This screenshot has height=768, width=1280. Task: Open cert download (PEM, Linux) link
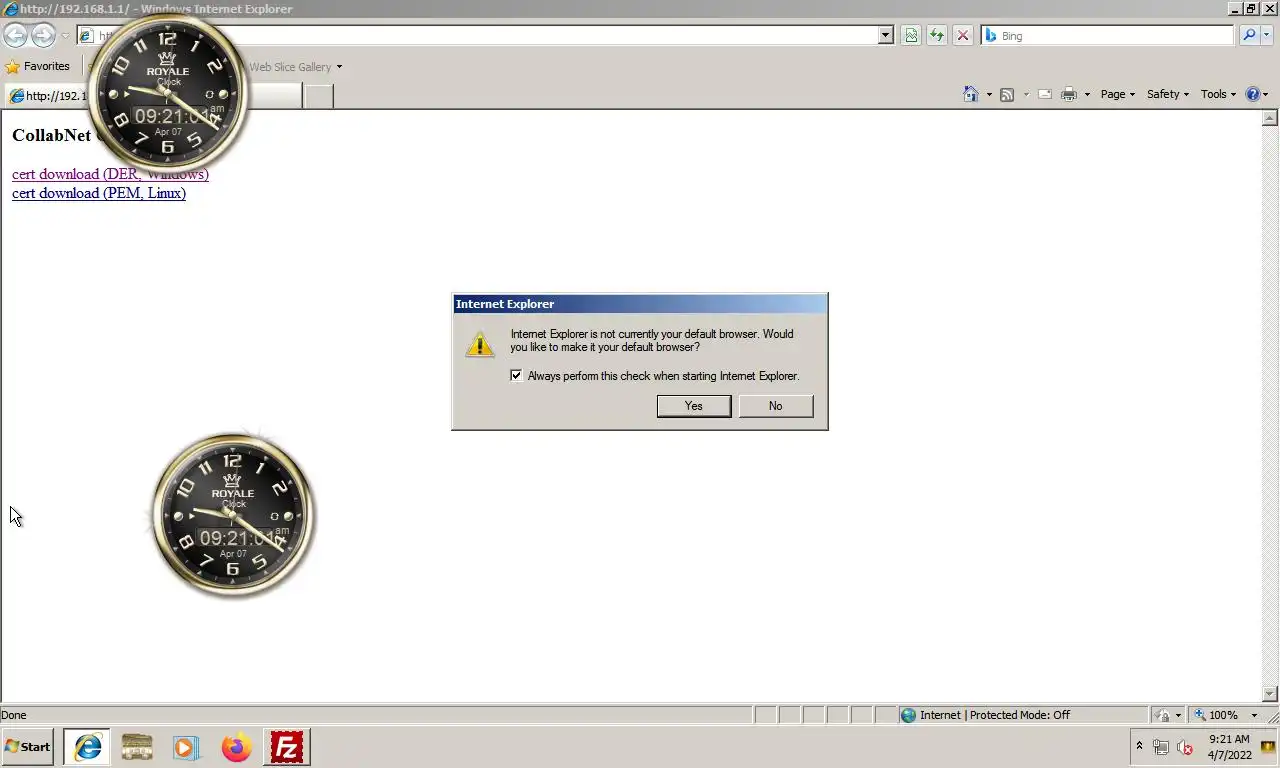[x=99, y=193]
